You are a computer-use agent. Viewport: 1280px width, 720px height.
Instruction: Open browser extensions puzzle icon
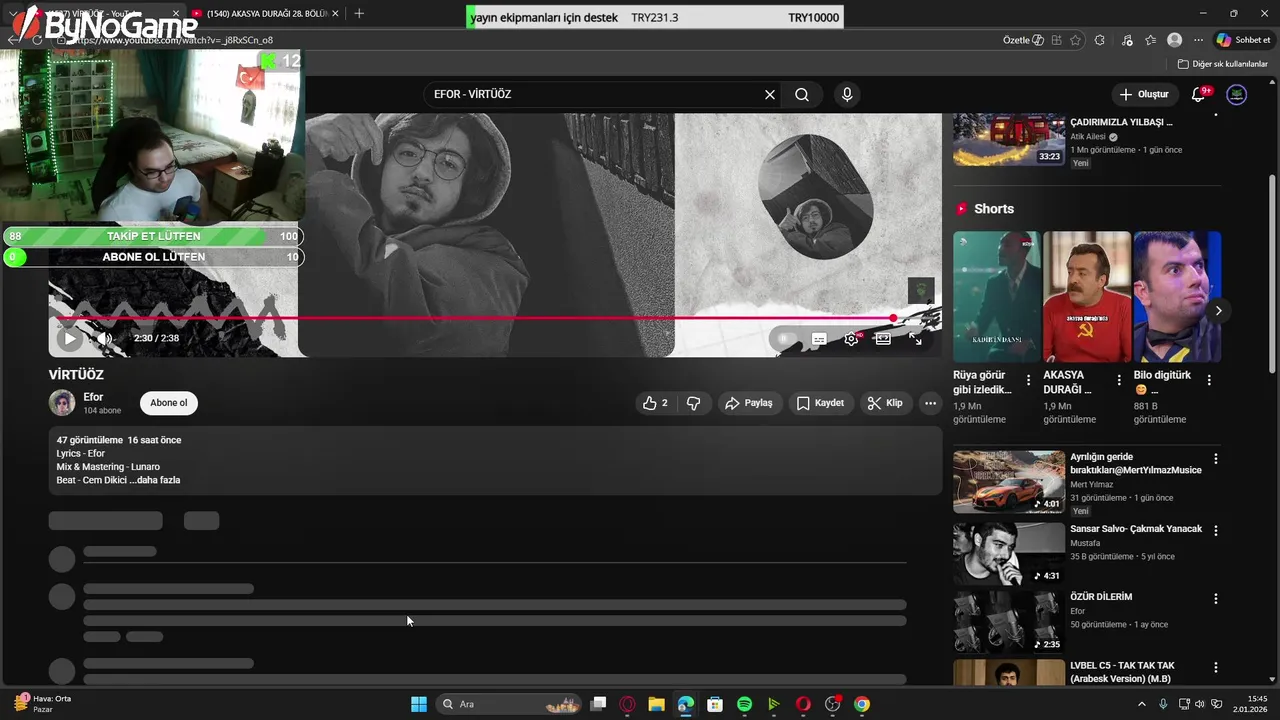[x=1100, y=40]
